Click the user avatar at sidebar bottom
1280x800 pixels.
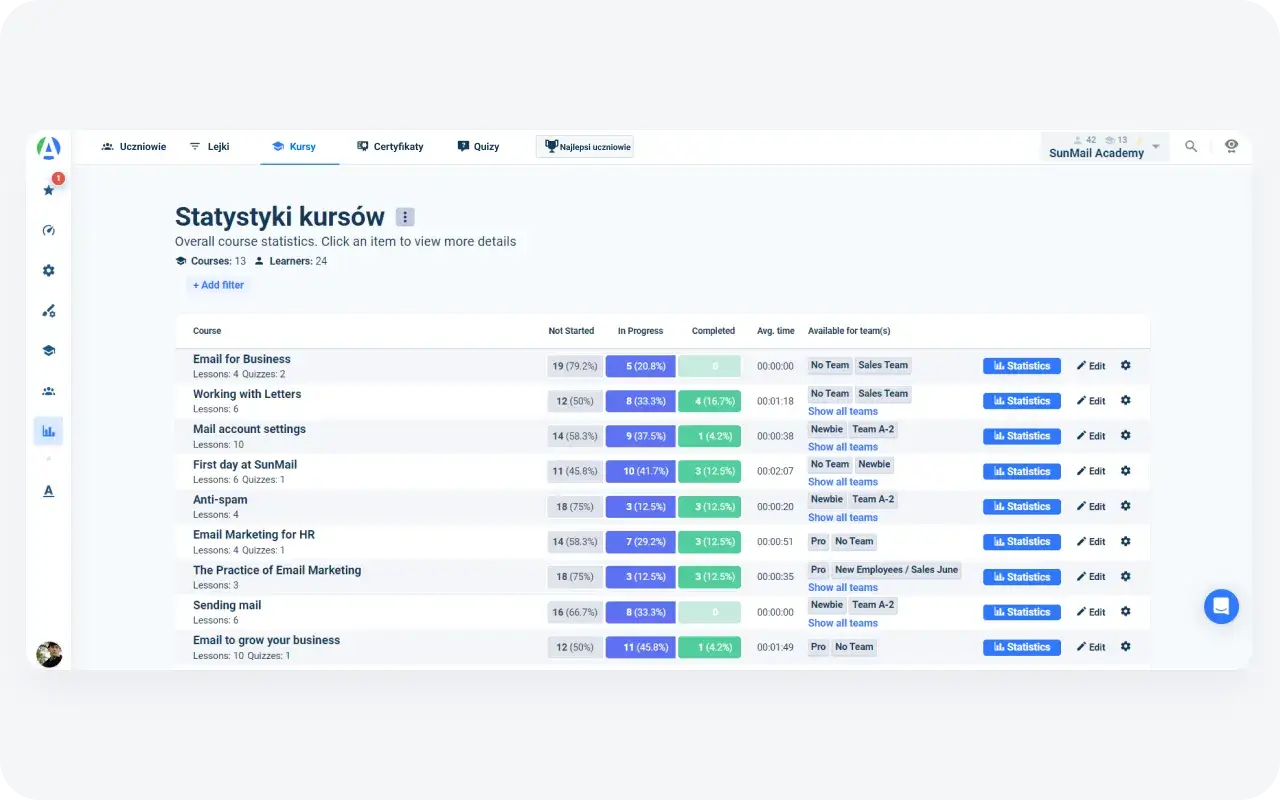pos(49,654)
